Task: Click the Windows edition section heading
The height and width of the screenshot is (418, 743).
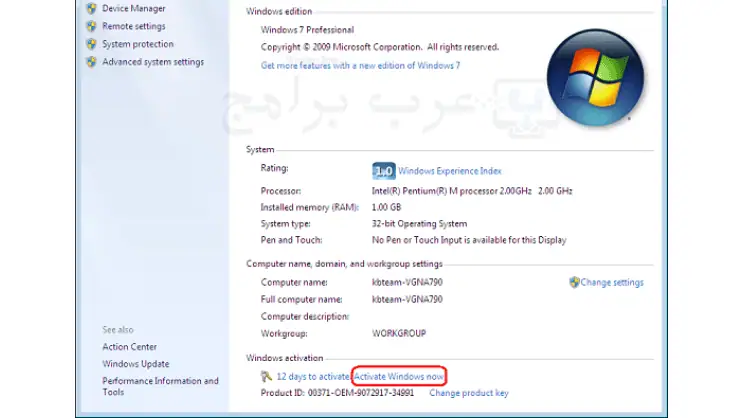Action: [279, 11]
